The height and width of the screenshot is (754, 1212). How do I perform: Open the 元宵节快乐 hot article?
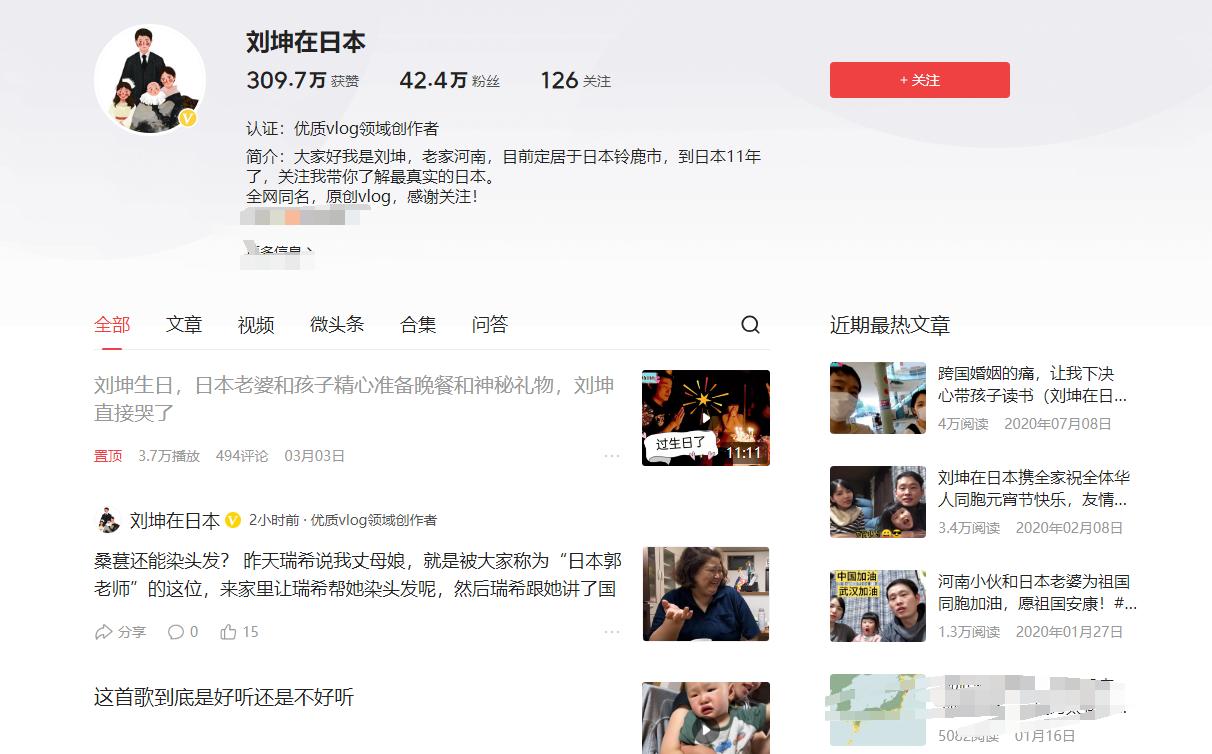coord(1033,488)
